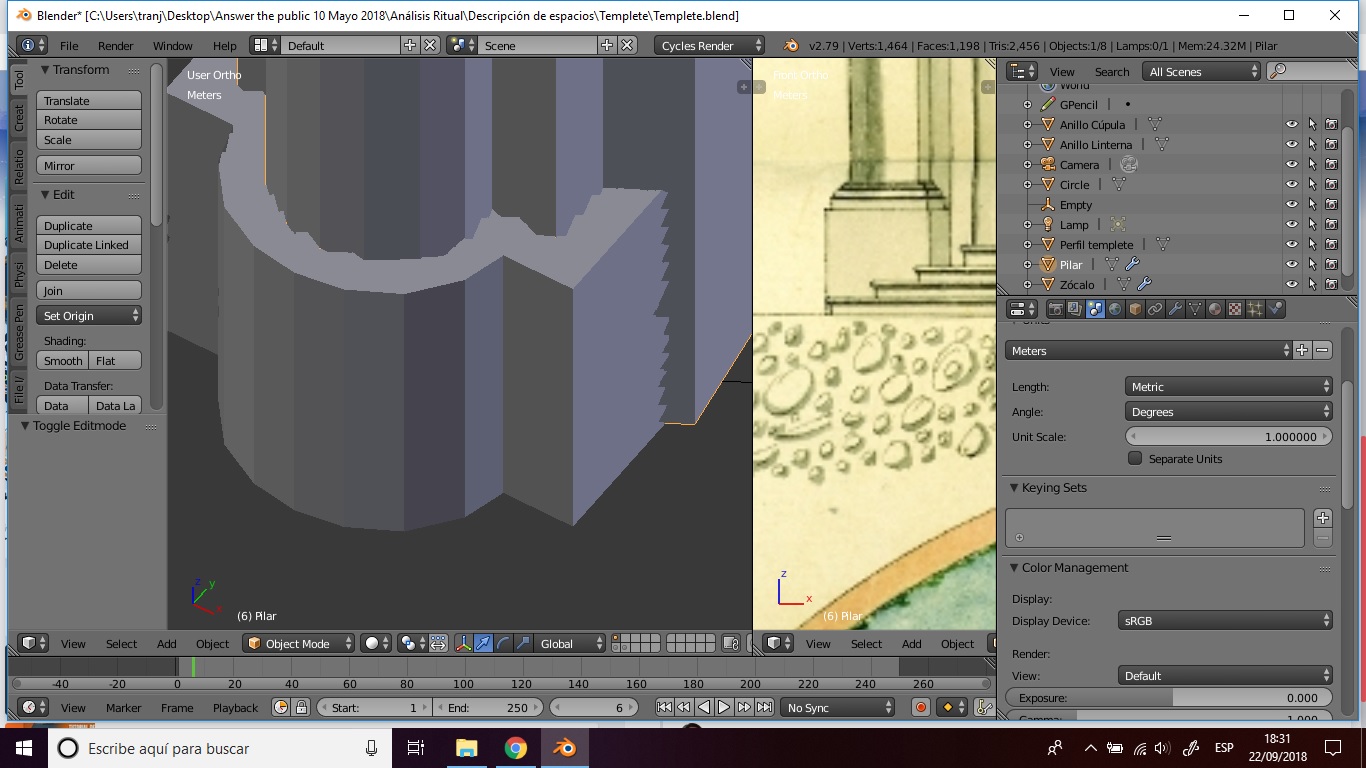Click the rotate manipulator arc icon
The width and height of the screenshot is (1366, 768).
(x=503, y=643)
